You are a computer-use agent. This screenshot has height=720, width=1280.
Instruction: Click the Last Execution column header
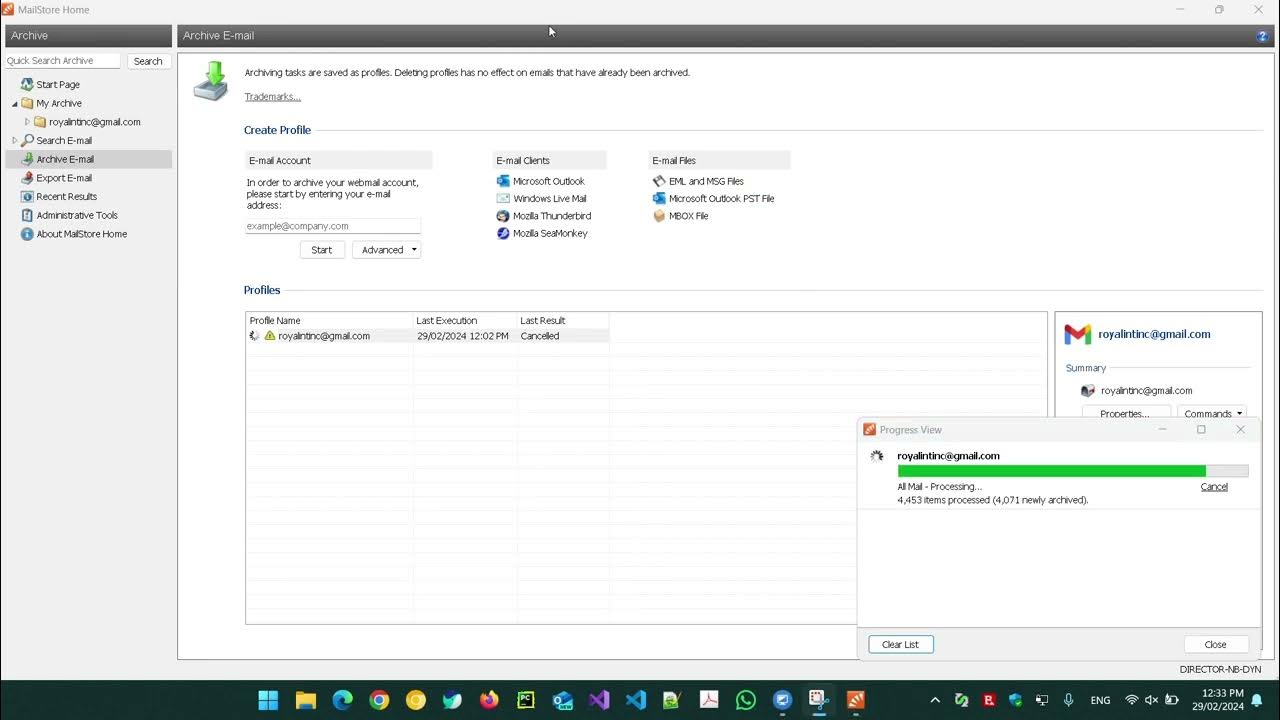[x=465, y=320]
